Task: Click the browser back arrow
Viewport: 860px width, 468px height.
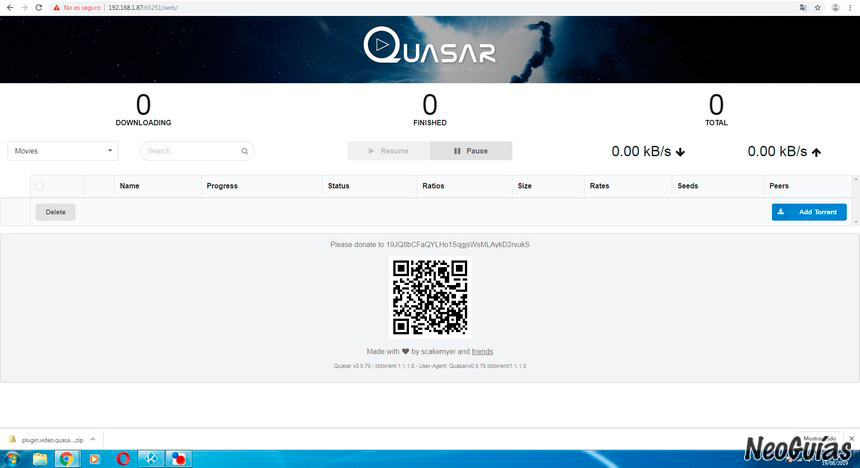Action: coord(10,8)
